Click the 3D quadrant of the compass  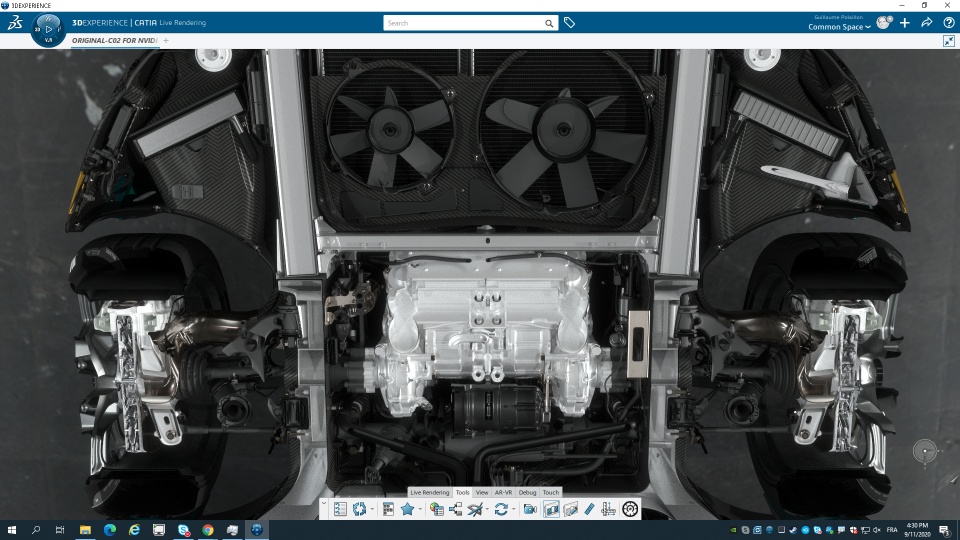(x=37, y=29)
